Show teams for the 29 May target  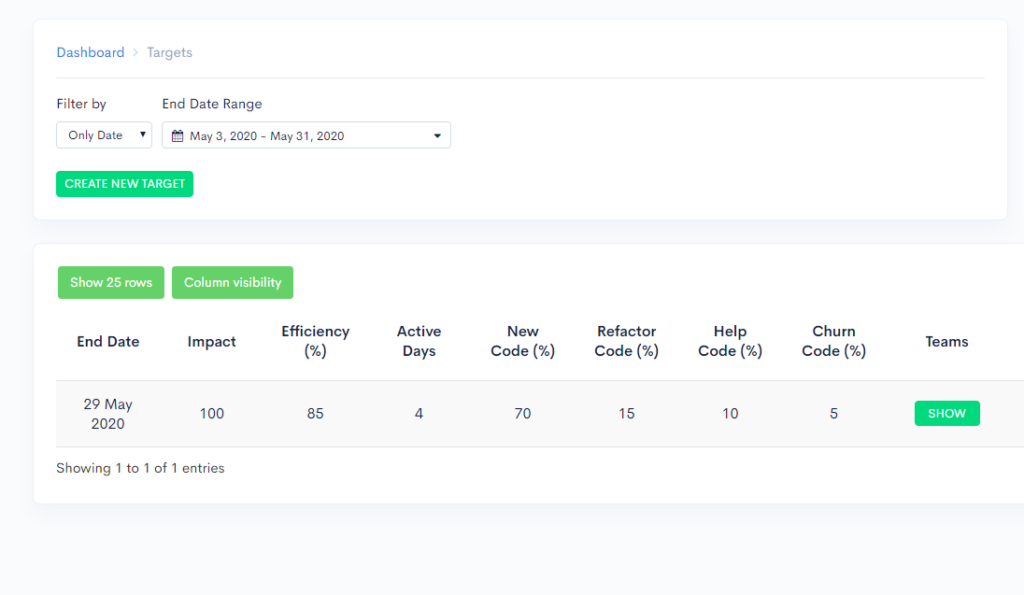(x=947, y=413)
